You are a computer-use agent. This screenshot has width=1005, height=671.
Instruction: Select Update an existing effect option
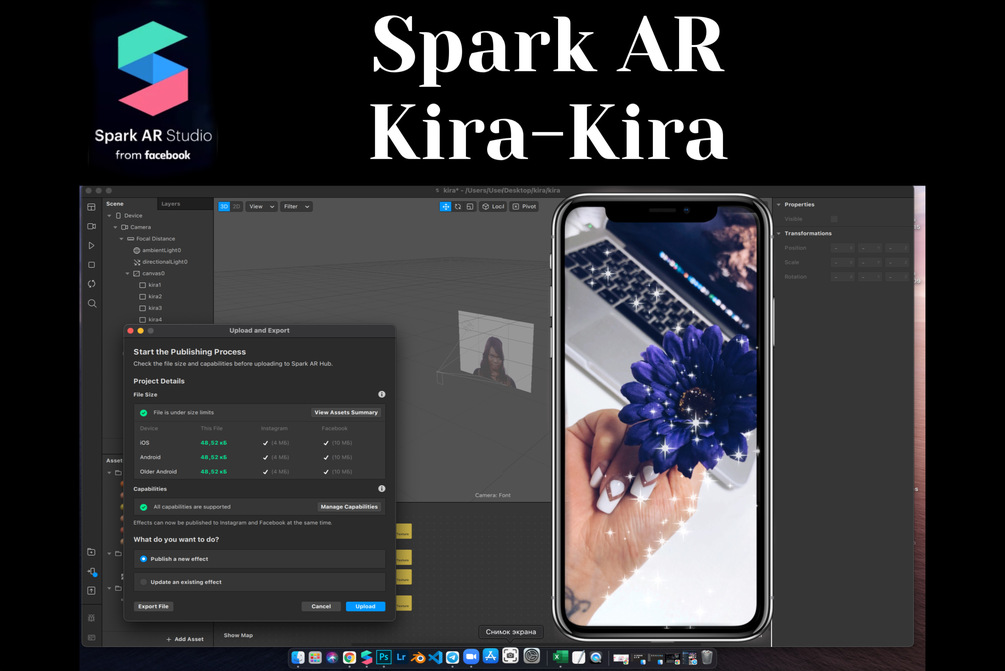click(x=260, y=582)
